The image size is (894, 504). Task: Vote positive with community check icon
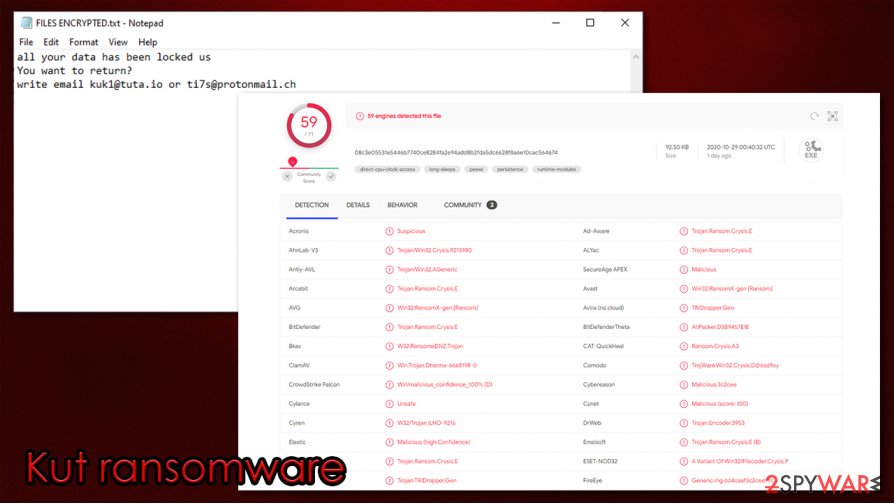coord(331,177)
